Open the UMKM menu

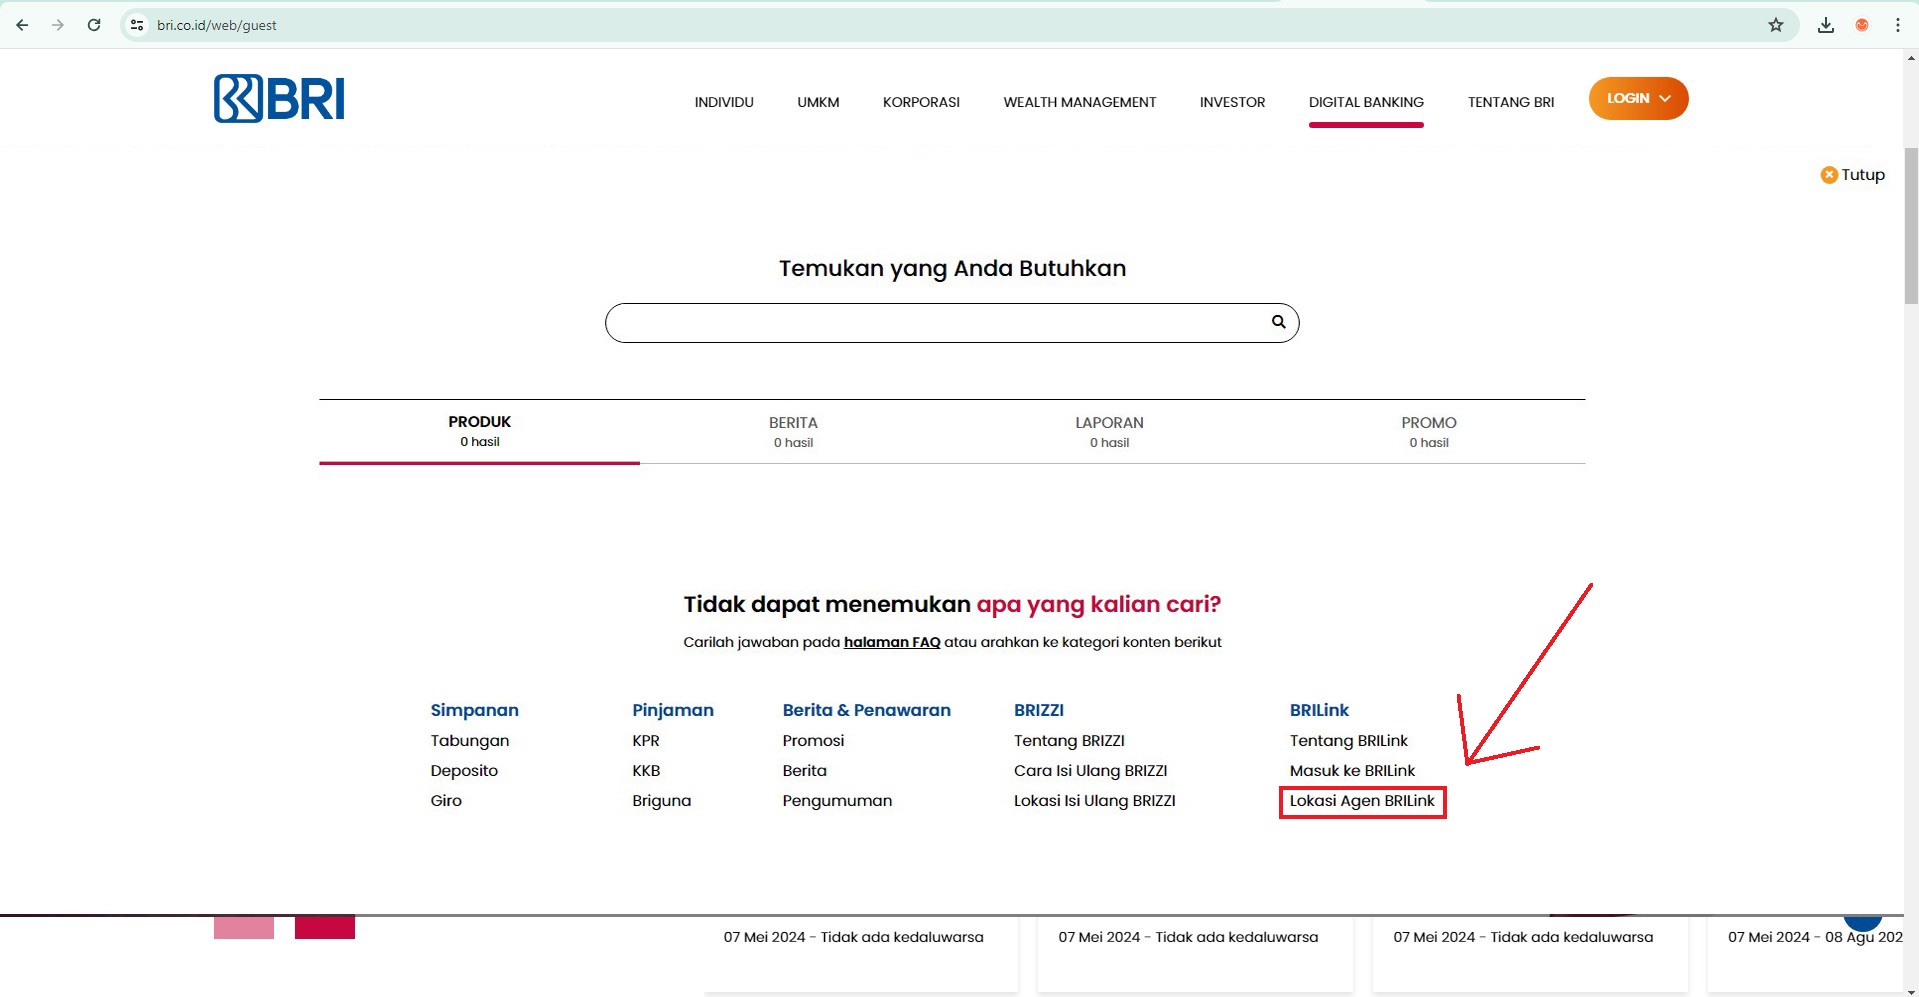pos(818,102)
